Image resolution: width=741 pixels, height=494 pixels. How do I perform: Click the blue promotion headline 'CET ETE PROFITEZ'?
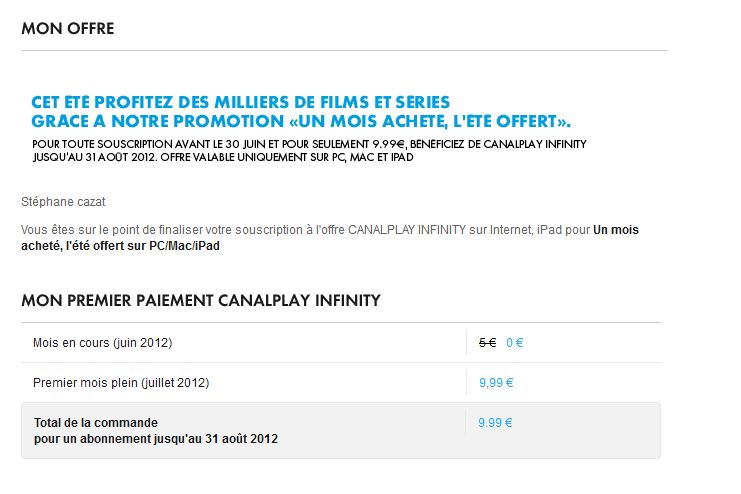tap(241, 102)
